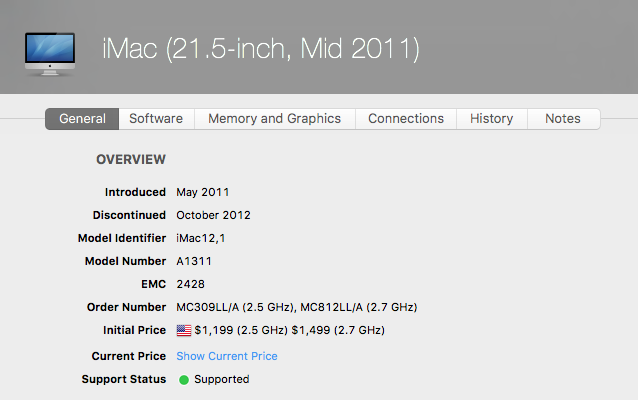Go to the Connections tab
The height and width of the screenshot is (400, 638).
[406, 119]
